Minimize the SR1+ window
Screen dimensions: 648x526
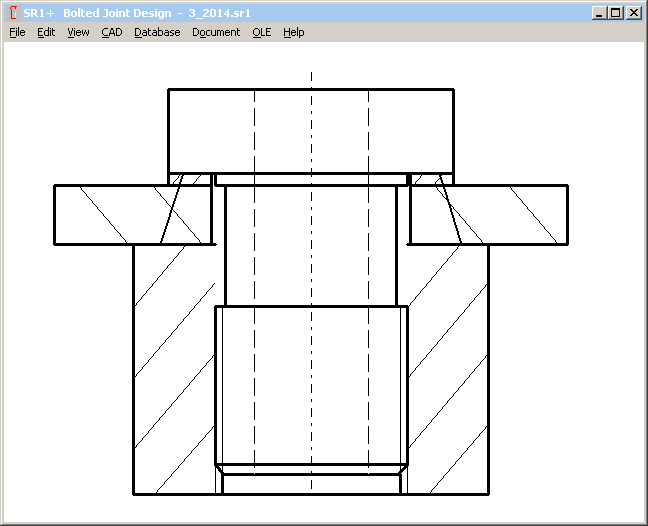pyautogui.click(x=598, y=13)
